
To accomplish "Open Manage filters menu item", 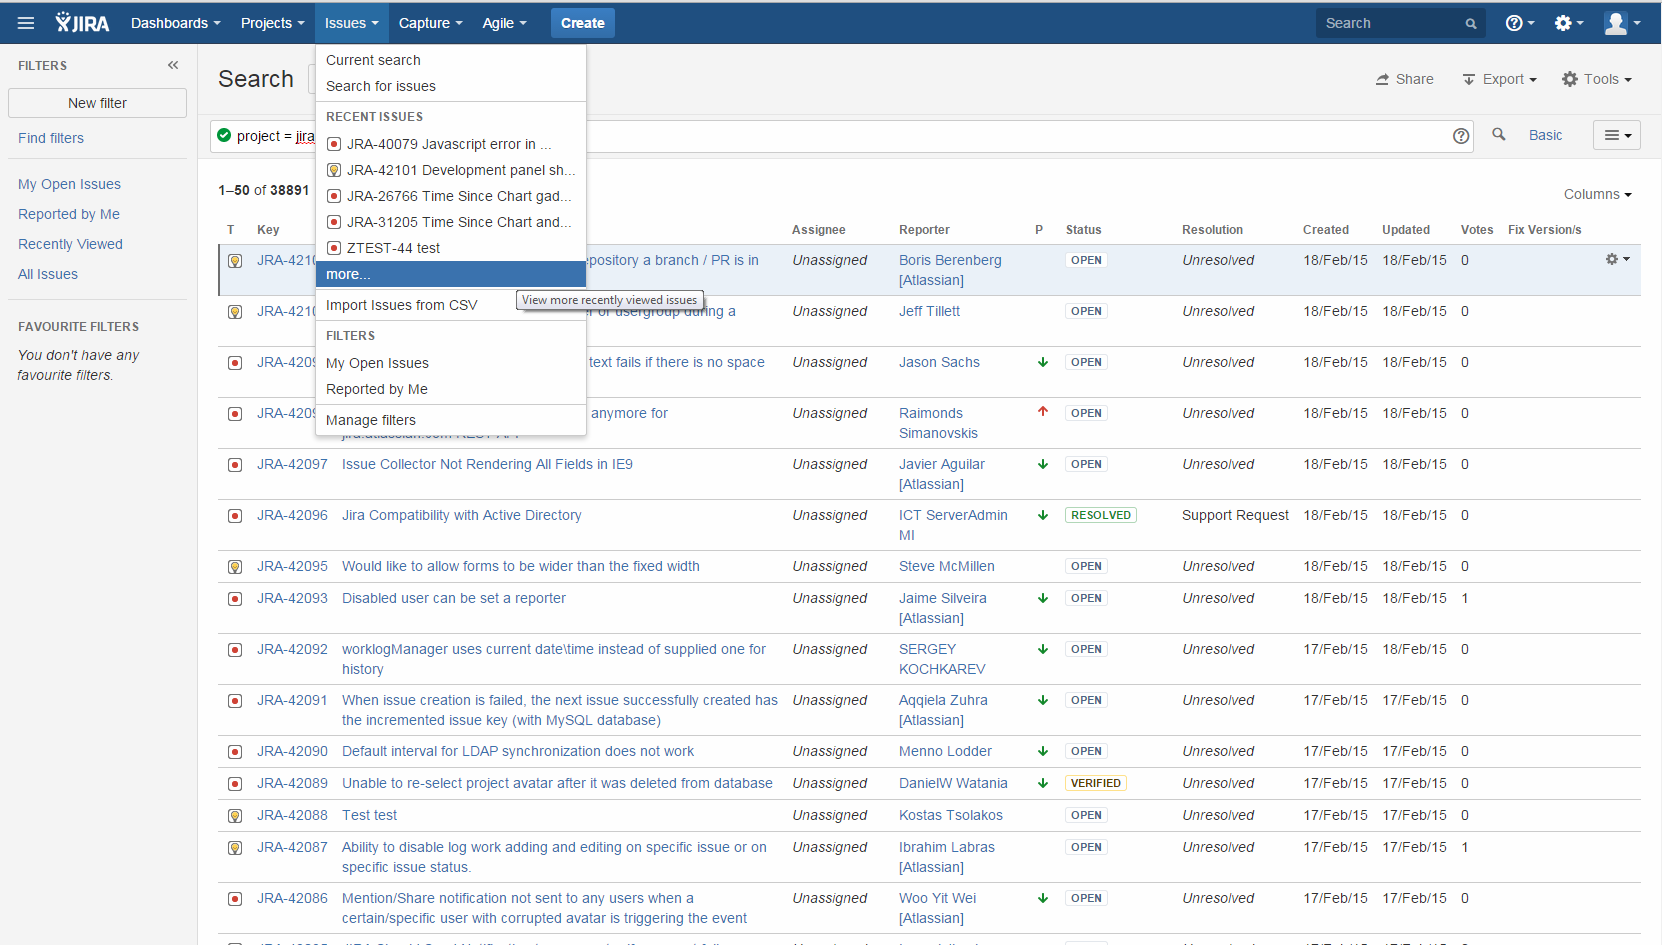I will [451, 420].
